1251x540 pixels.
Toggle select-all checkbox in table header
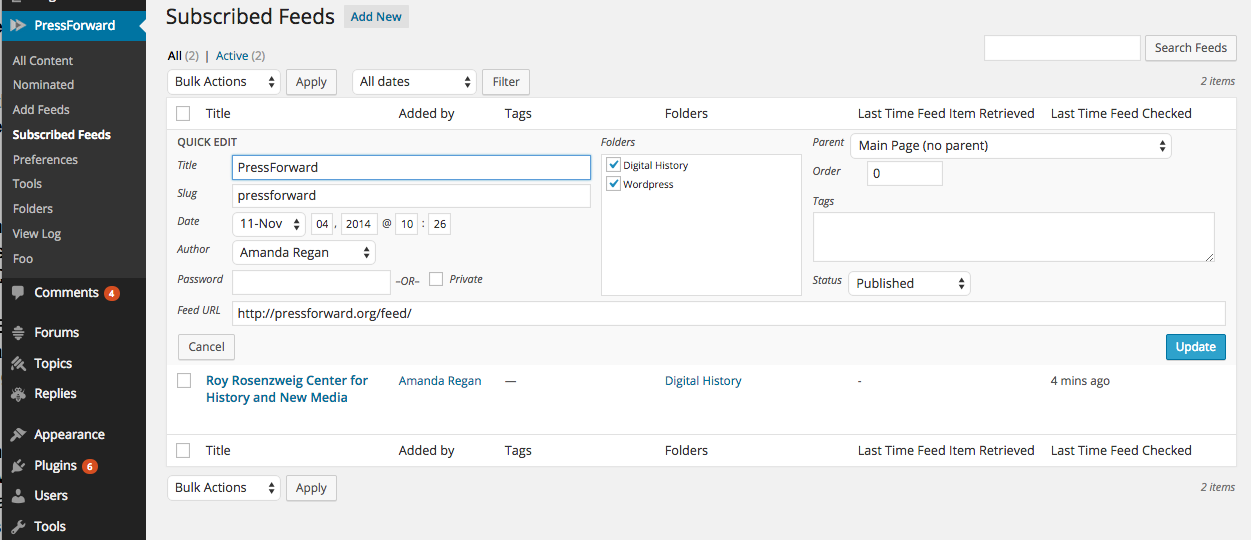click(x=183, y=113)
